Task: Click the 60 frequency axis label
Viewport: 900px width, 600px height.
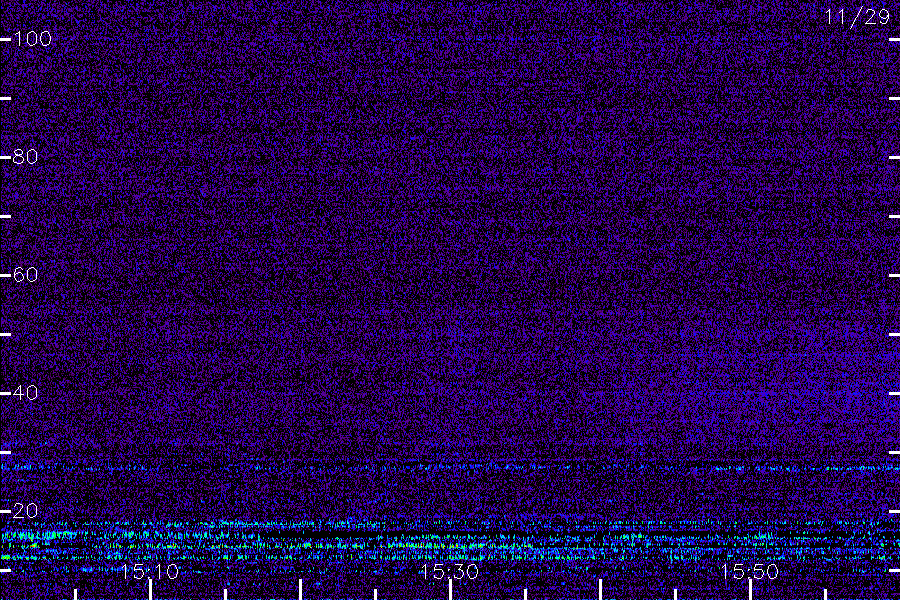Action: point(25,274)
